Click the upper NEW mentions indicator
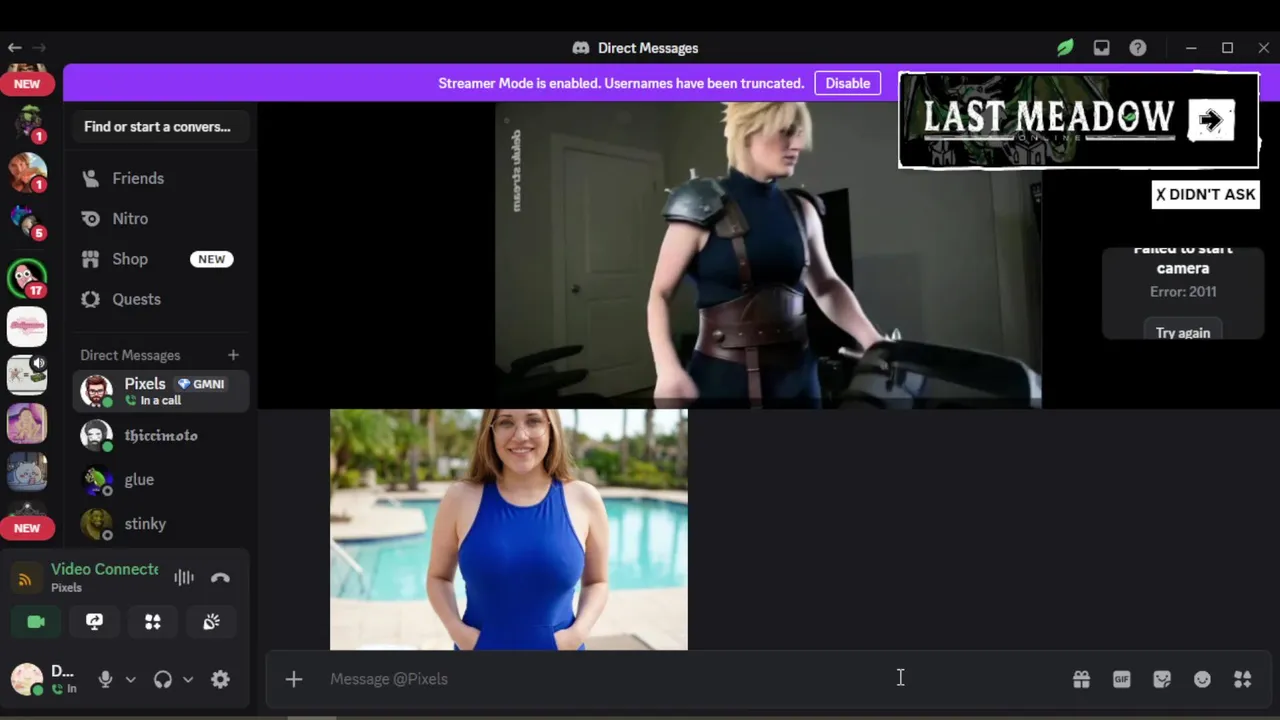The image size is (1280, 720). pos(27,84)
